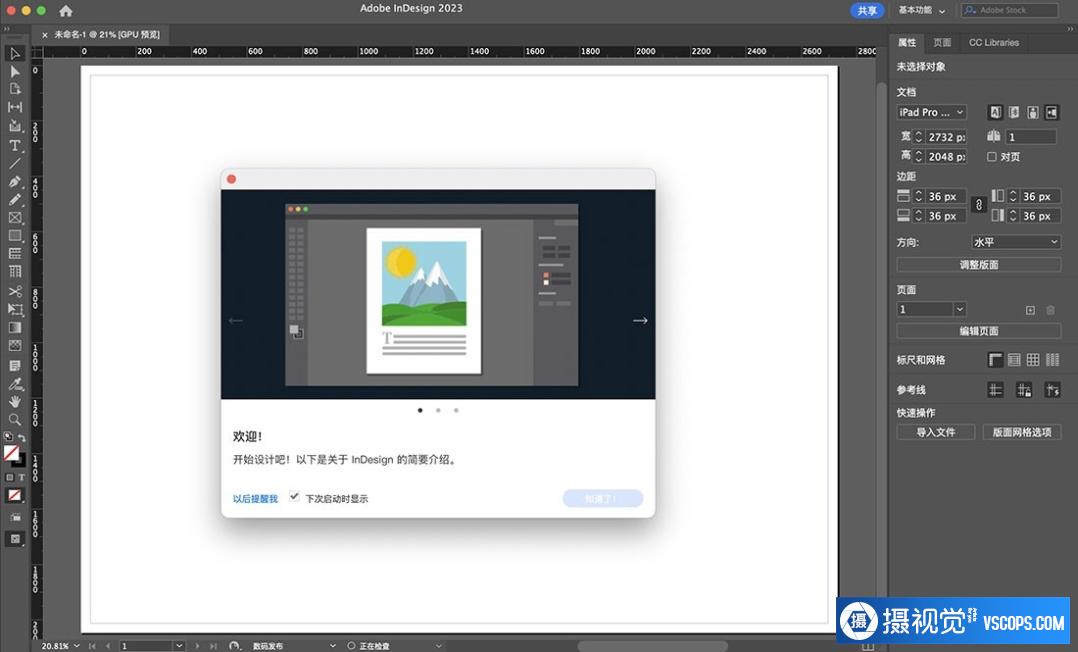1078x652 pixels.
Task: Select the 未命名-1 document tab
Action: coord(101,34)
